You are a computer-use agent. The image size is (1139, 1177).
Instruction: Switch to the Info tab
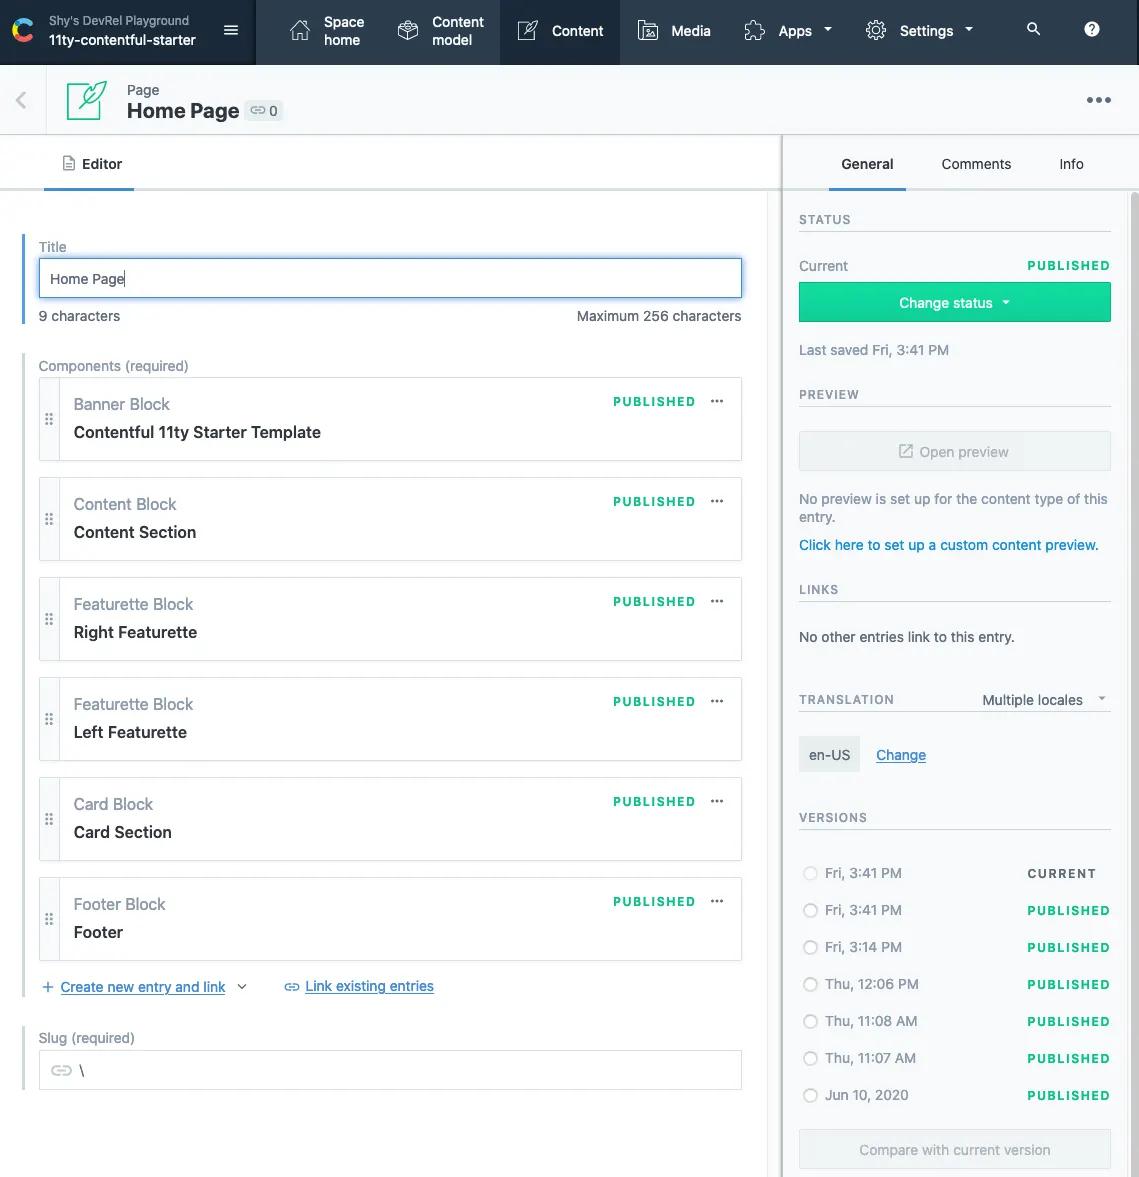pos(1071,164)
